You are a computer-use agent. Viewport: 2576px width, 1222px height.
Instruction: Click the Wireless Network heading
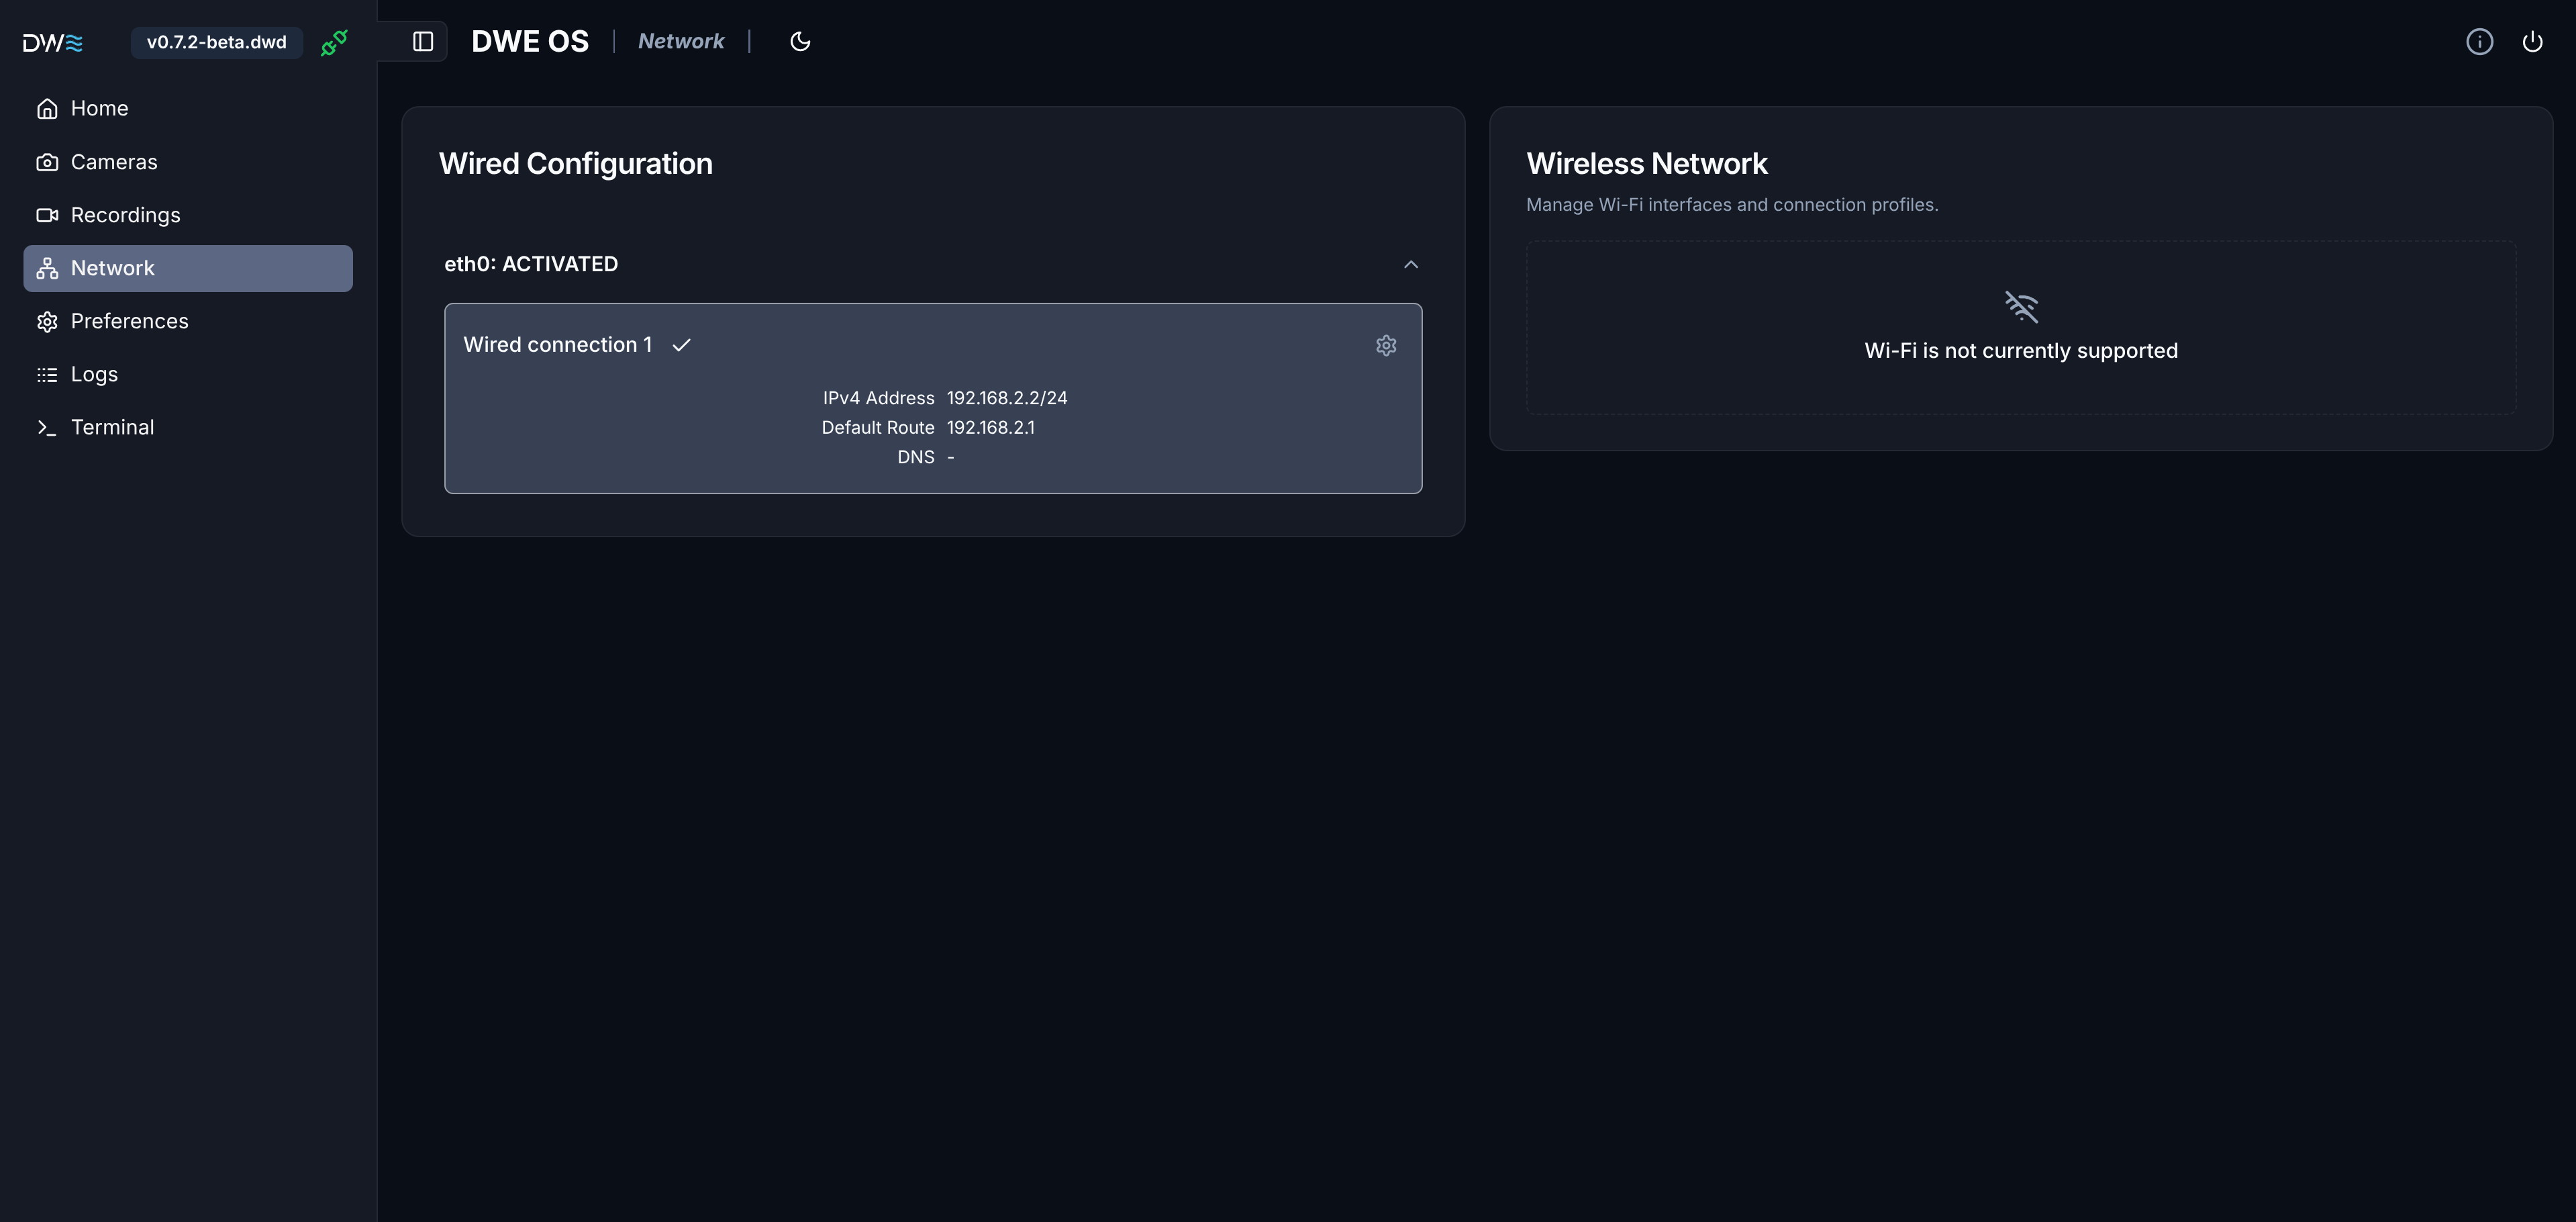(1647, 164)
